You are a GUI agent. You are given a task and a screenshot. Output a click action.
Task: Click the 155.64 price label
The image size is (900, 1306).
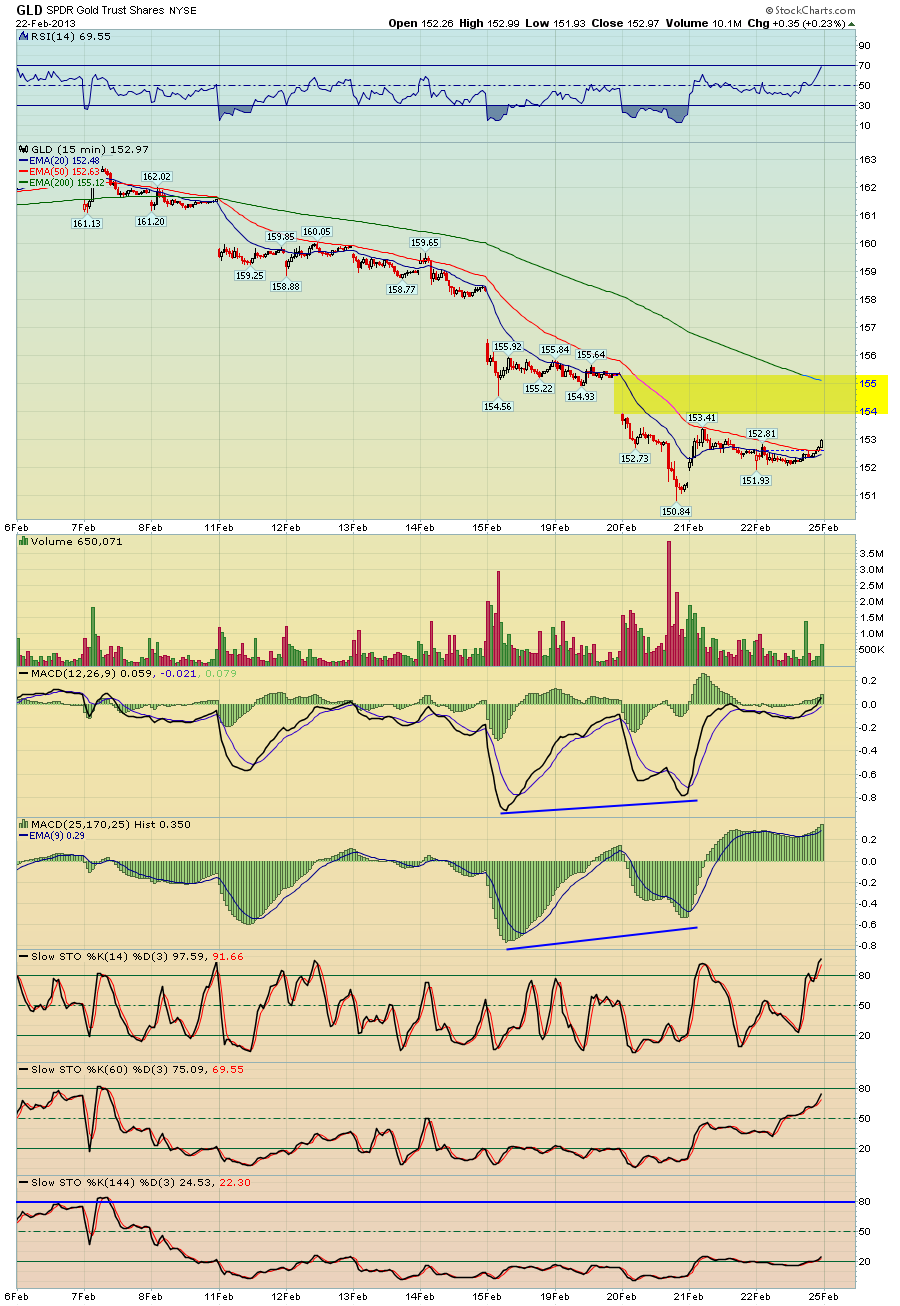click(591, 354)
